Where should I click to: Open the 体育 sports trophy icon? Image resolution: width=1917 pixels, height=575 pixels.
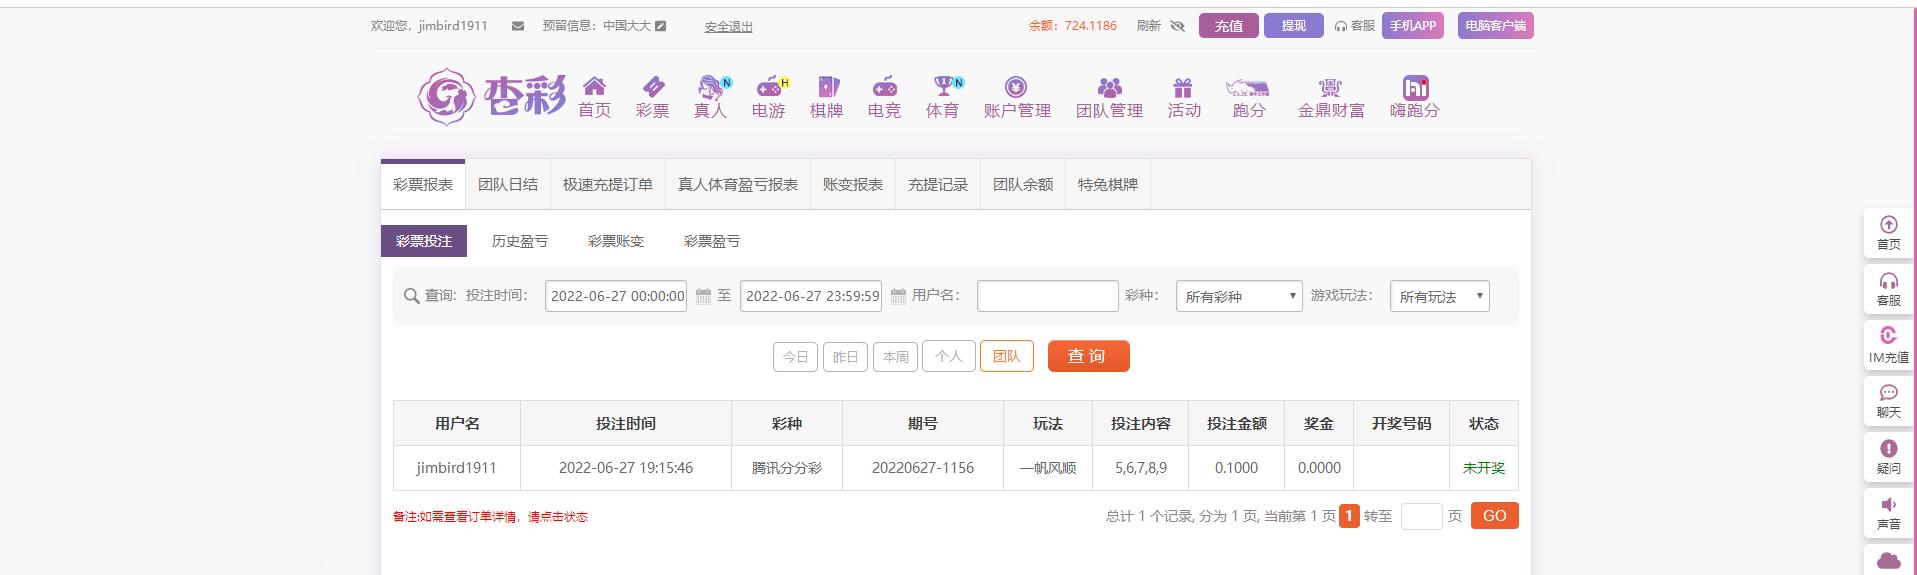click(943, 86)
